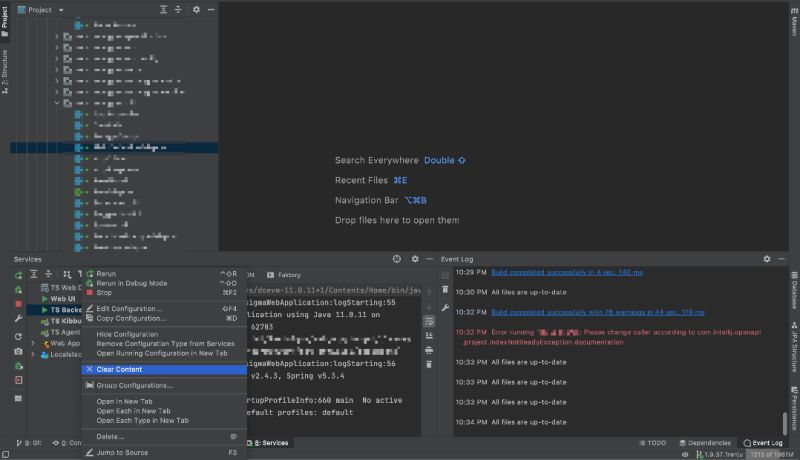The height and width of the screenshot is (460, 800).
Task: Click the layout icon at bottom of Services sidebar
Action: pyautogui.click(x=18, y=398)
